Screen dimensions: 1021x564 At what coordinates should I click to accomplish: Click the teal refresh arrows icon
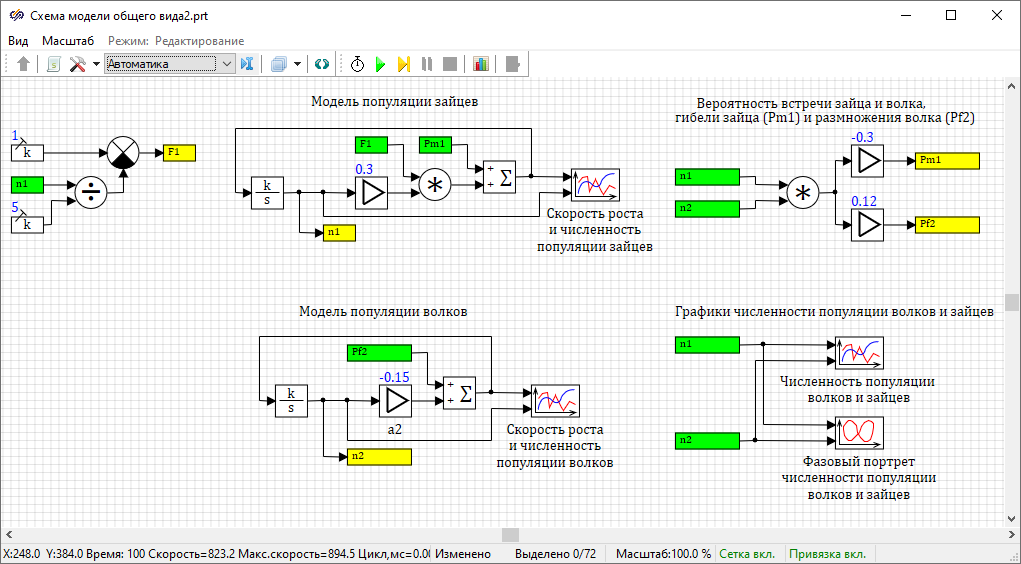tap(321, 64)
